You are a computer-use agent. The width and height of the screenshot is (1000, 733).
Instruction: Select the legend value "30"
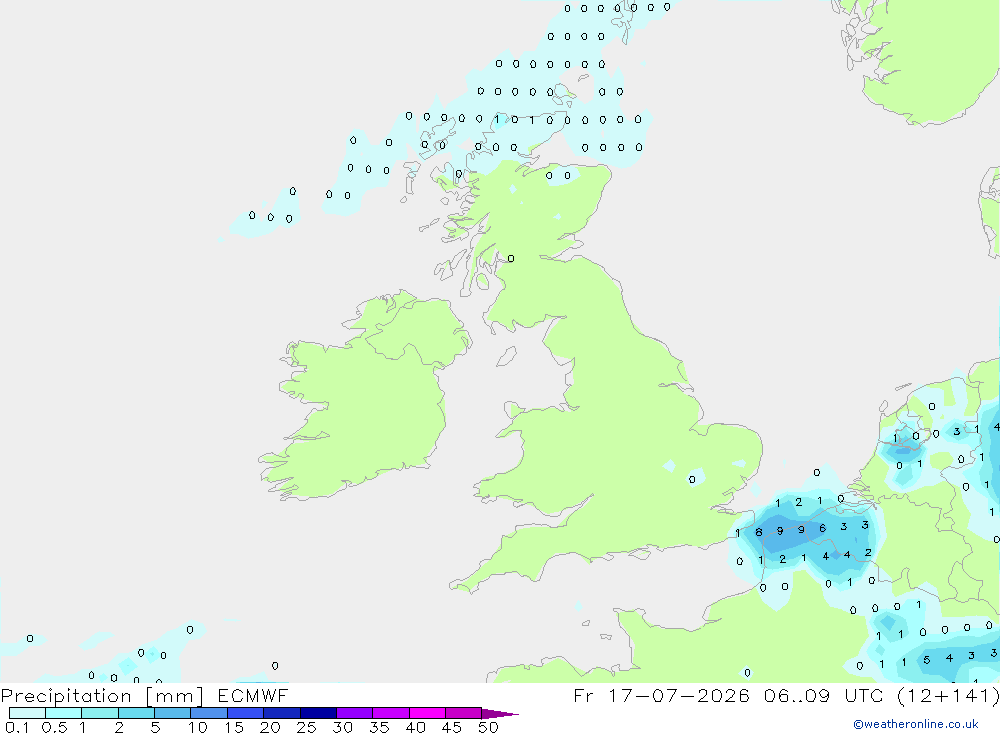point(343,727)
